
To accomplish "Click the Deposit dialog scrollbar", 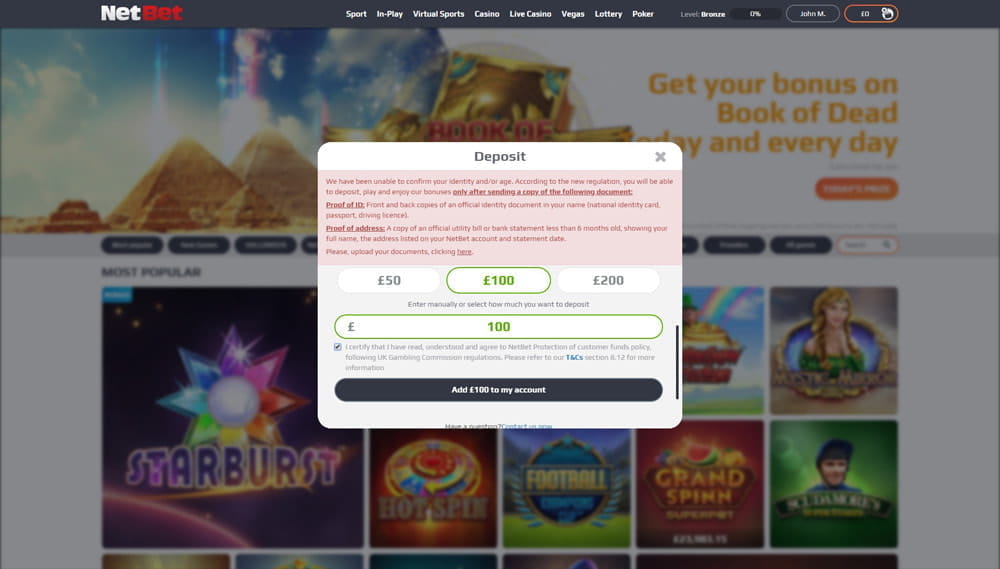I will coord(677,362).
